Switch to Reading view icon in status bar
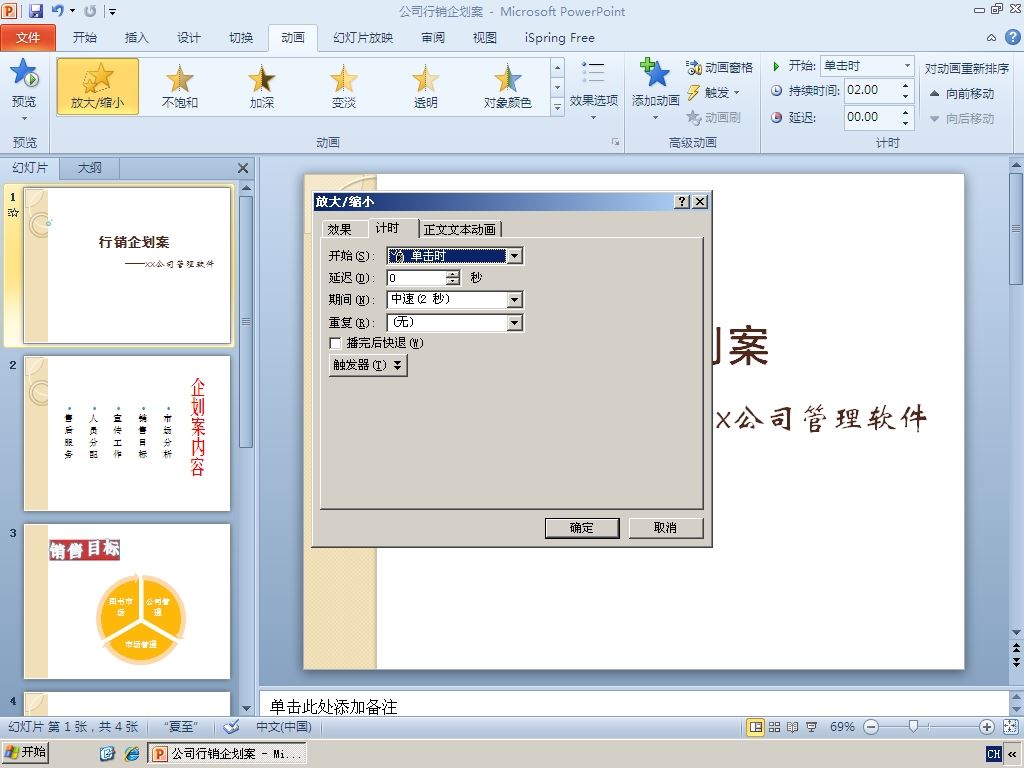Viewport: 1024px width, 768px height. [793, 727]
